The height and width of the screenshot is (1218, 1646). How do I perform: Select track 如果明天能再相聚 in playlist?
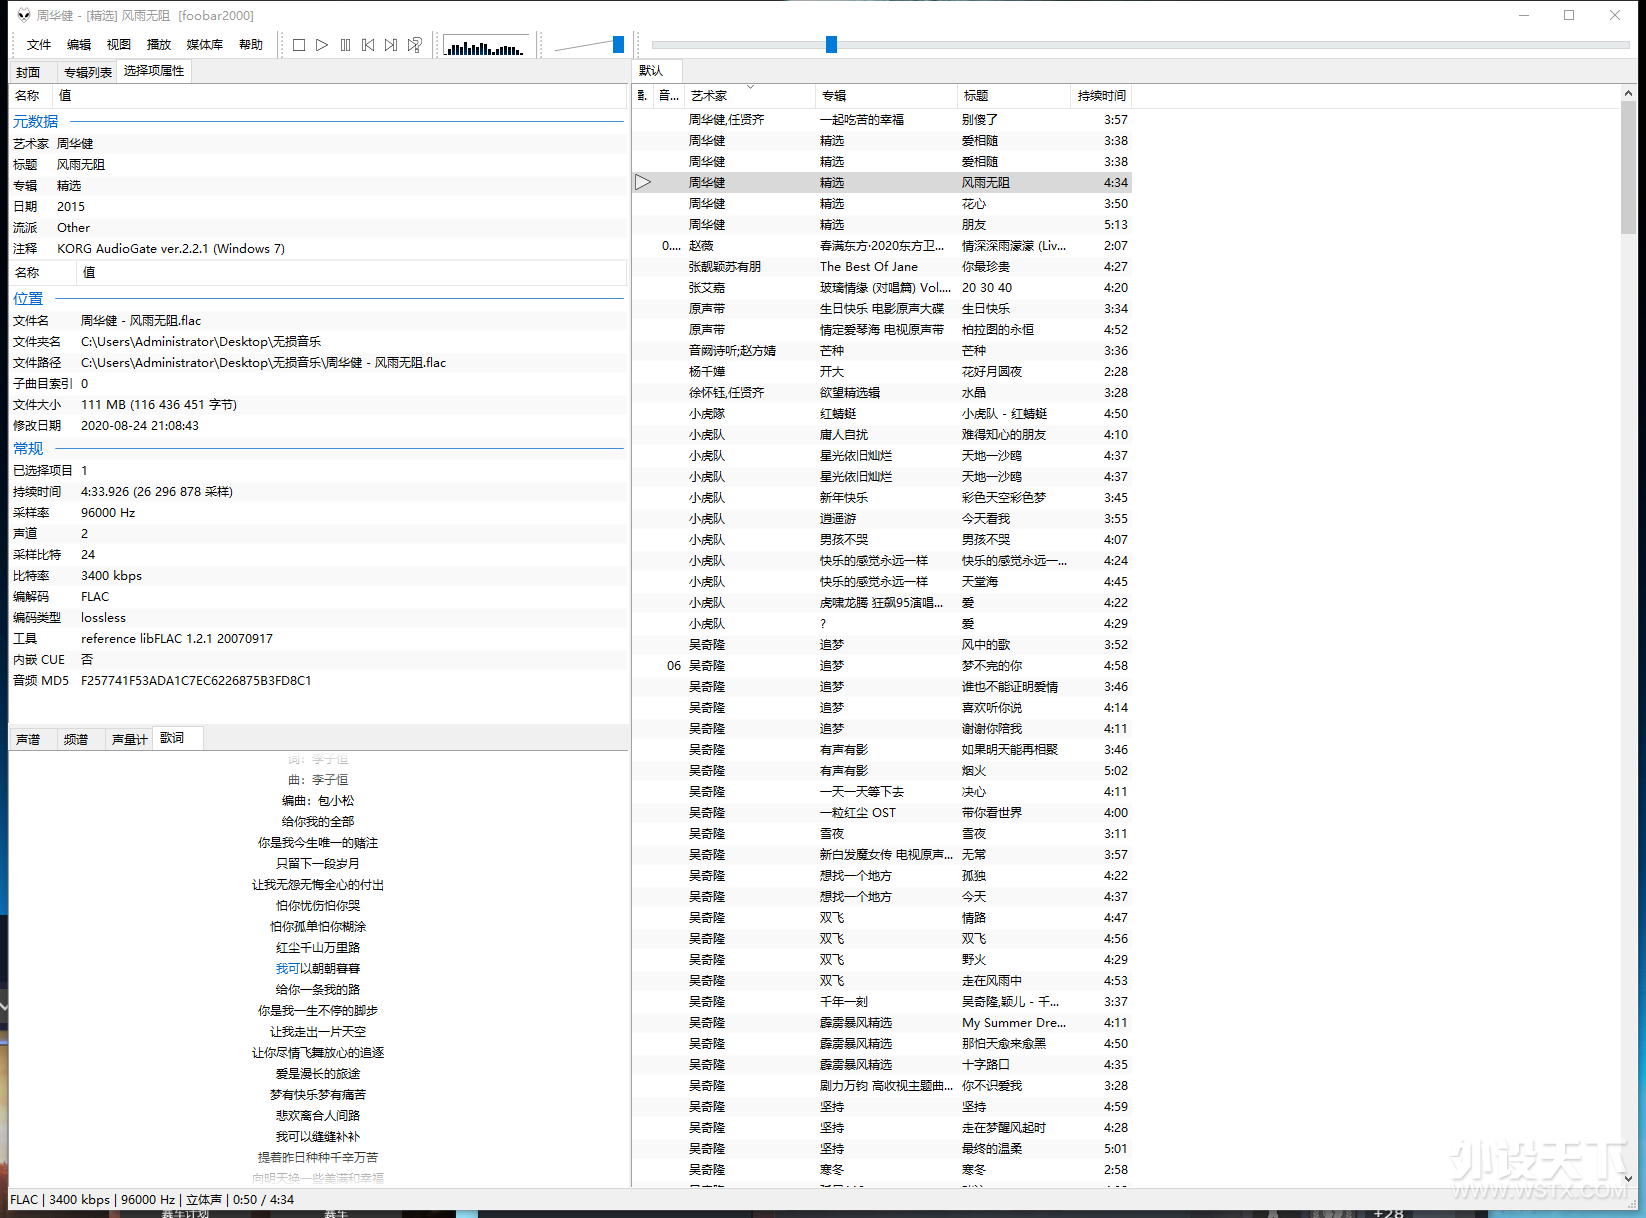882,749
